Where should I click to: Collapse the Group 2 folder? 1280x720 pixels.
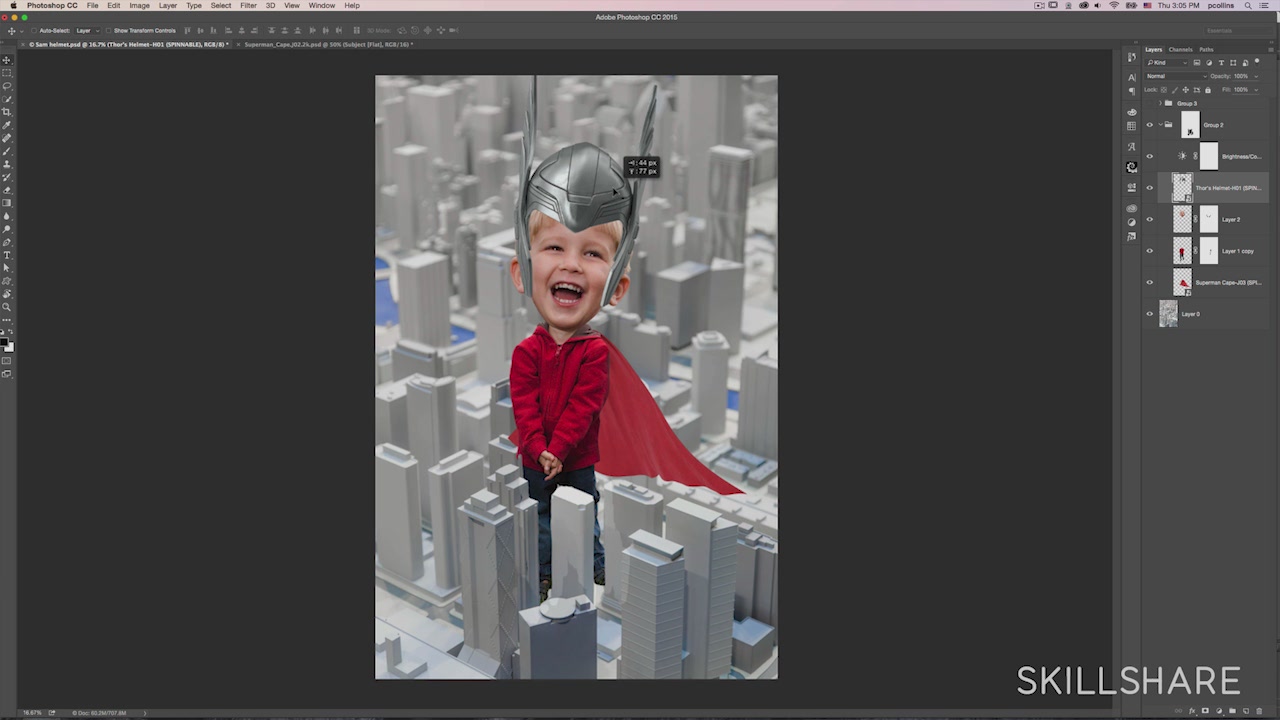(x=1160, y=125)
